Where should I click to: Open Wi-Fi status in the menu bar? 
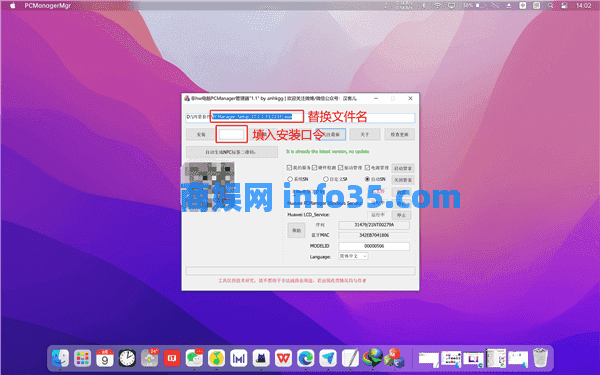point(437,5)
